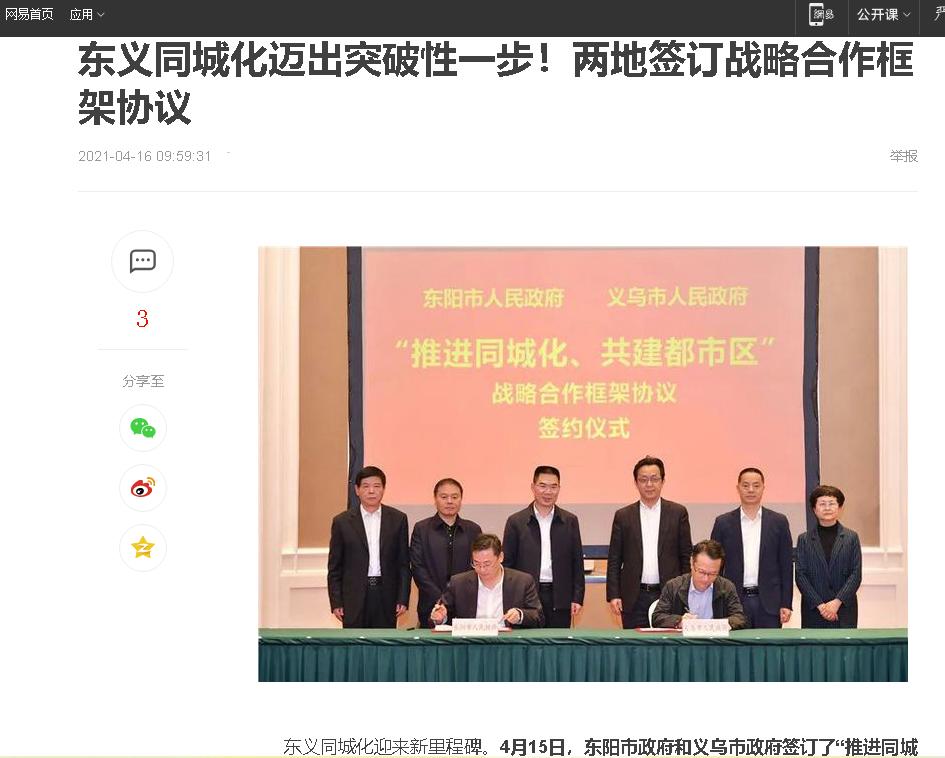The width and height of the screenshot is (945, 758).
Task: Click the 举报 report link
Action: click(x=903, y=156)
